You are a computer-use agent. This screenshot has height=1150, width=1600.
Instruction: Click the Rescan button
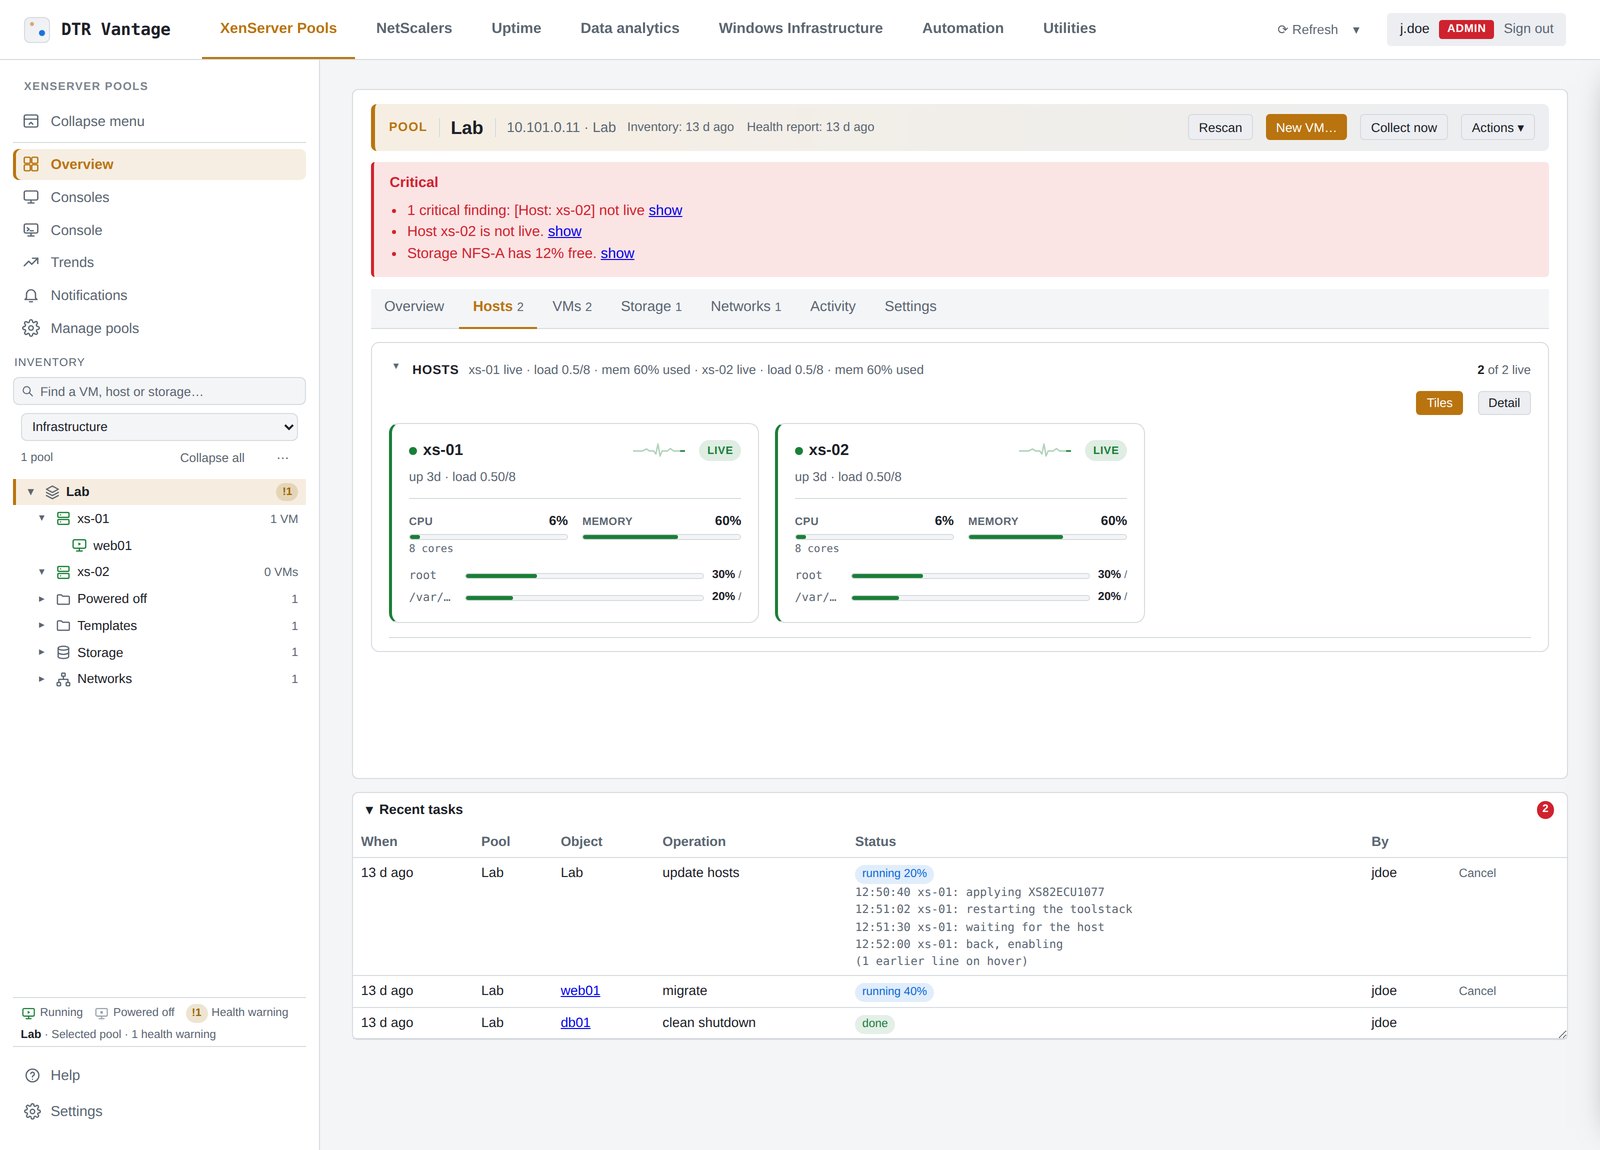click(1220, 128)
